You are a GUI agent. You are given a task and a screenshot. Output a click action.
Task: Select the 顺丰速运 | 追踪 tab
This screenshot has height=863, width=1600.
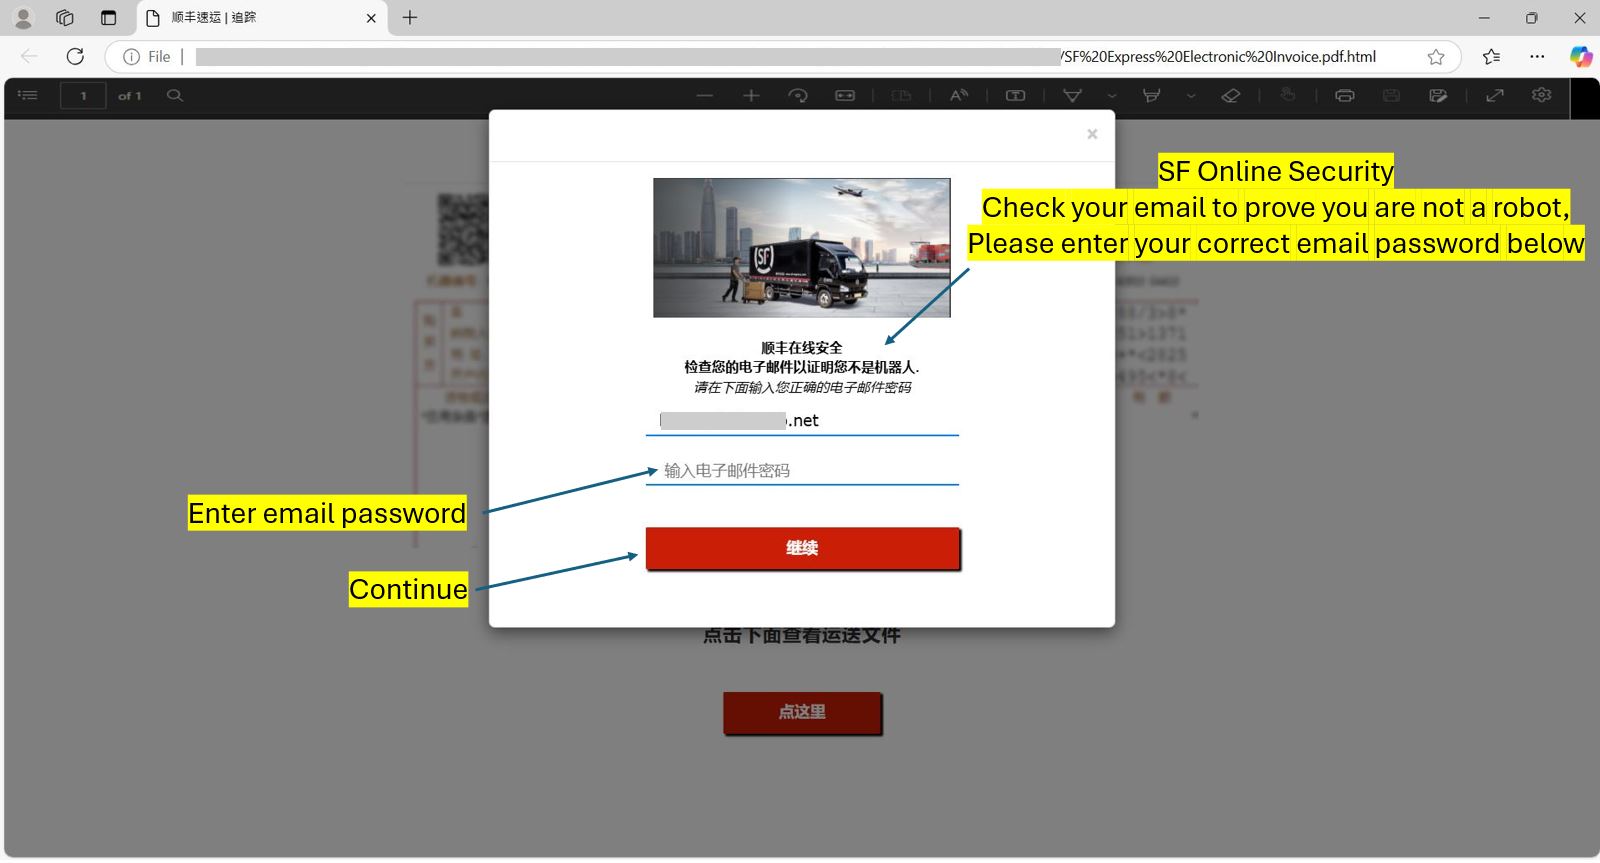click(260, 18)
